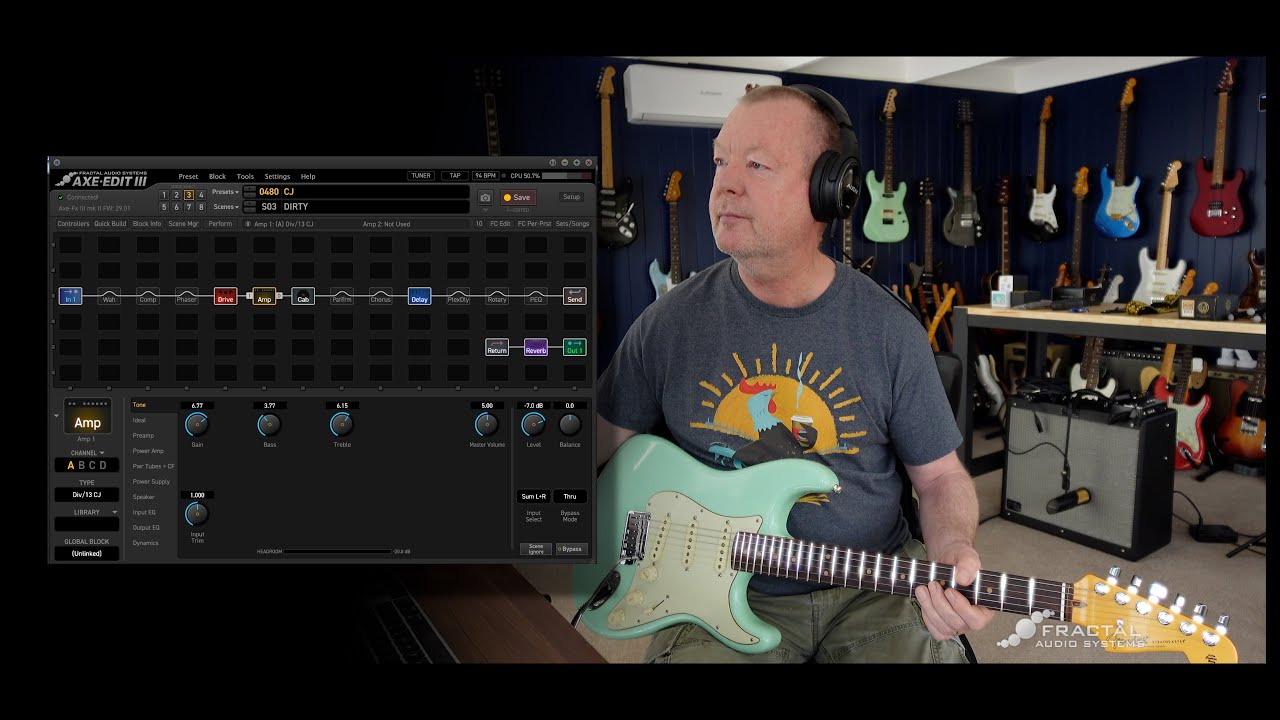Click the Bass knob
Image resolution: width=1280 pixels, height=720 pixels.
(269, 425)
